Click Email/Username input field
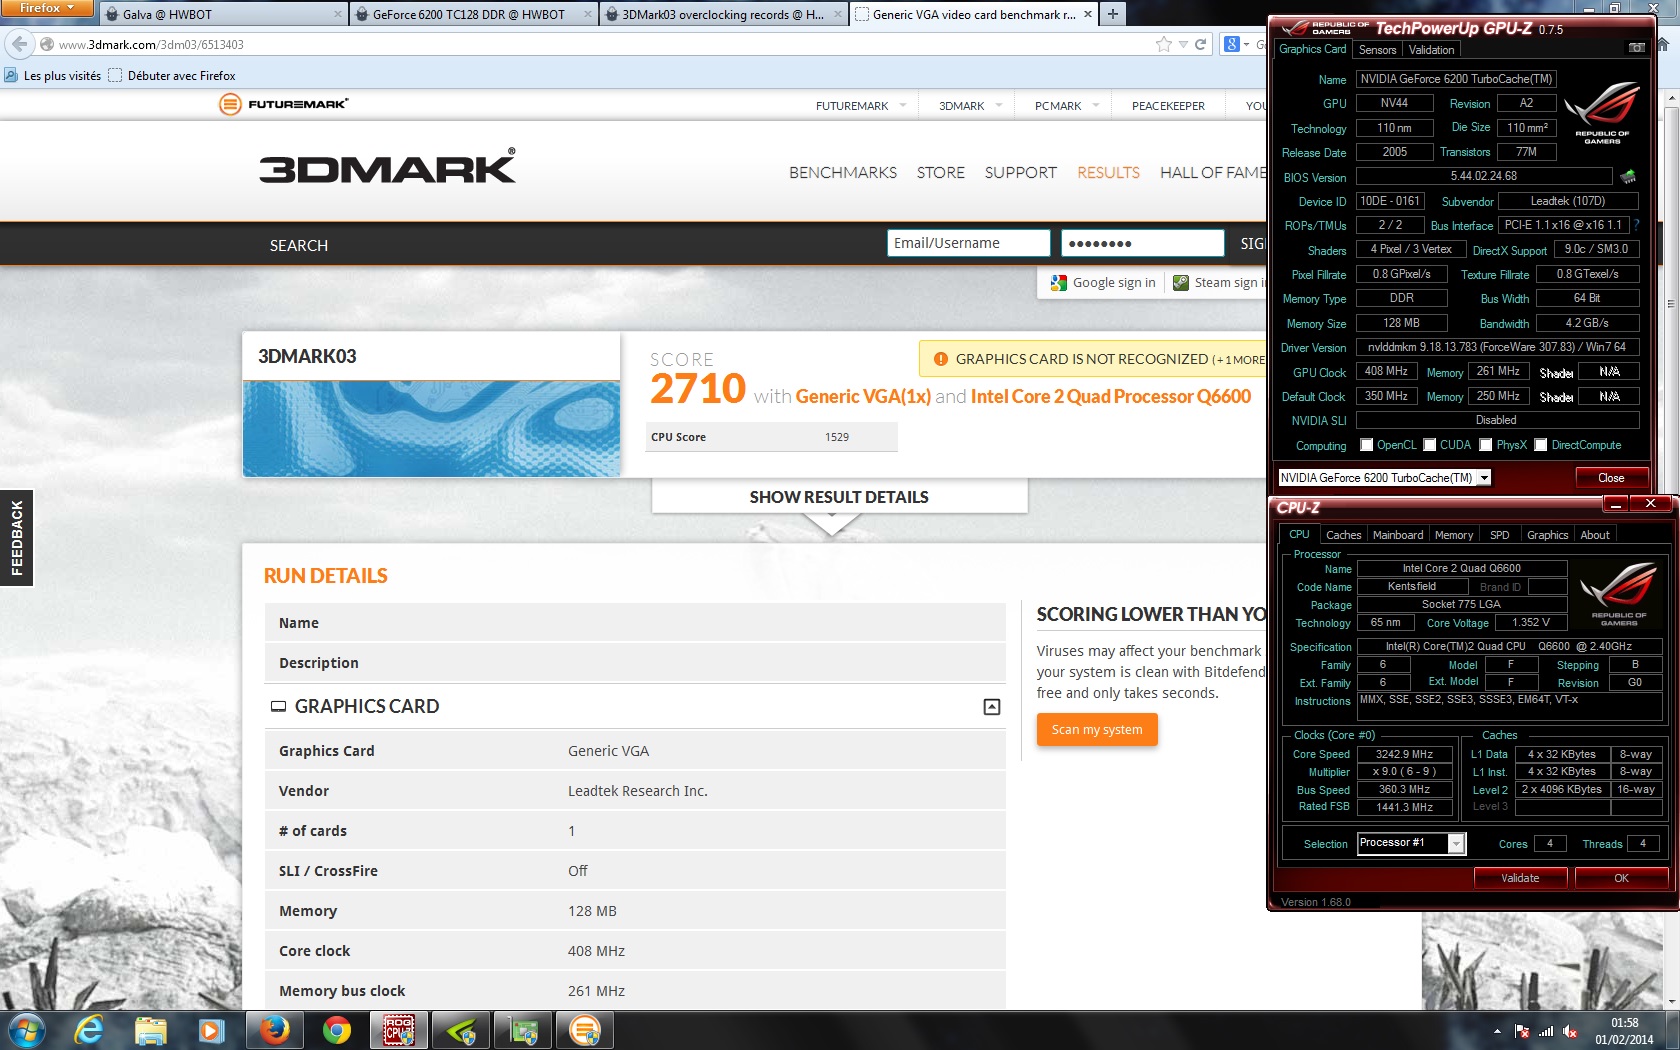 (x=968, y=243)
